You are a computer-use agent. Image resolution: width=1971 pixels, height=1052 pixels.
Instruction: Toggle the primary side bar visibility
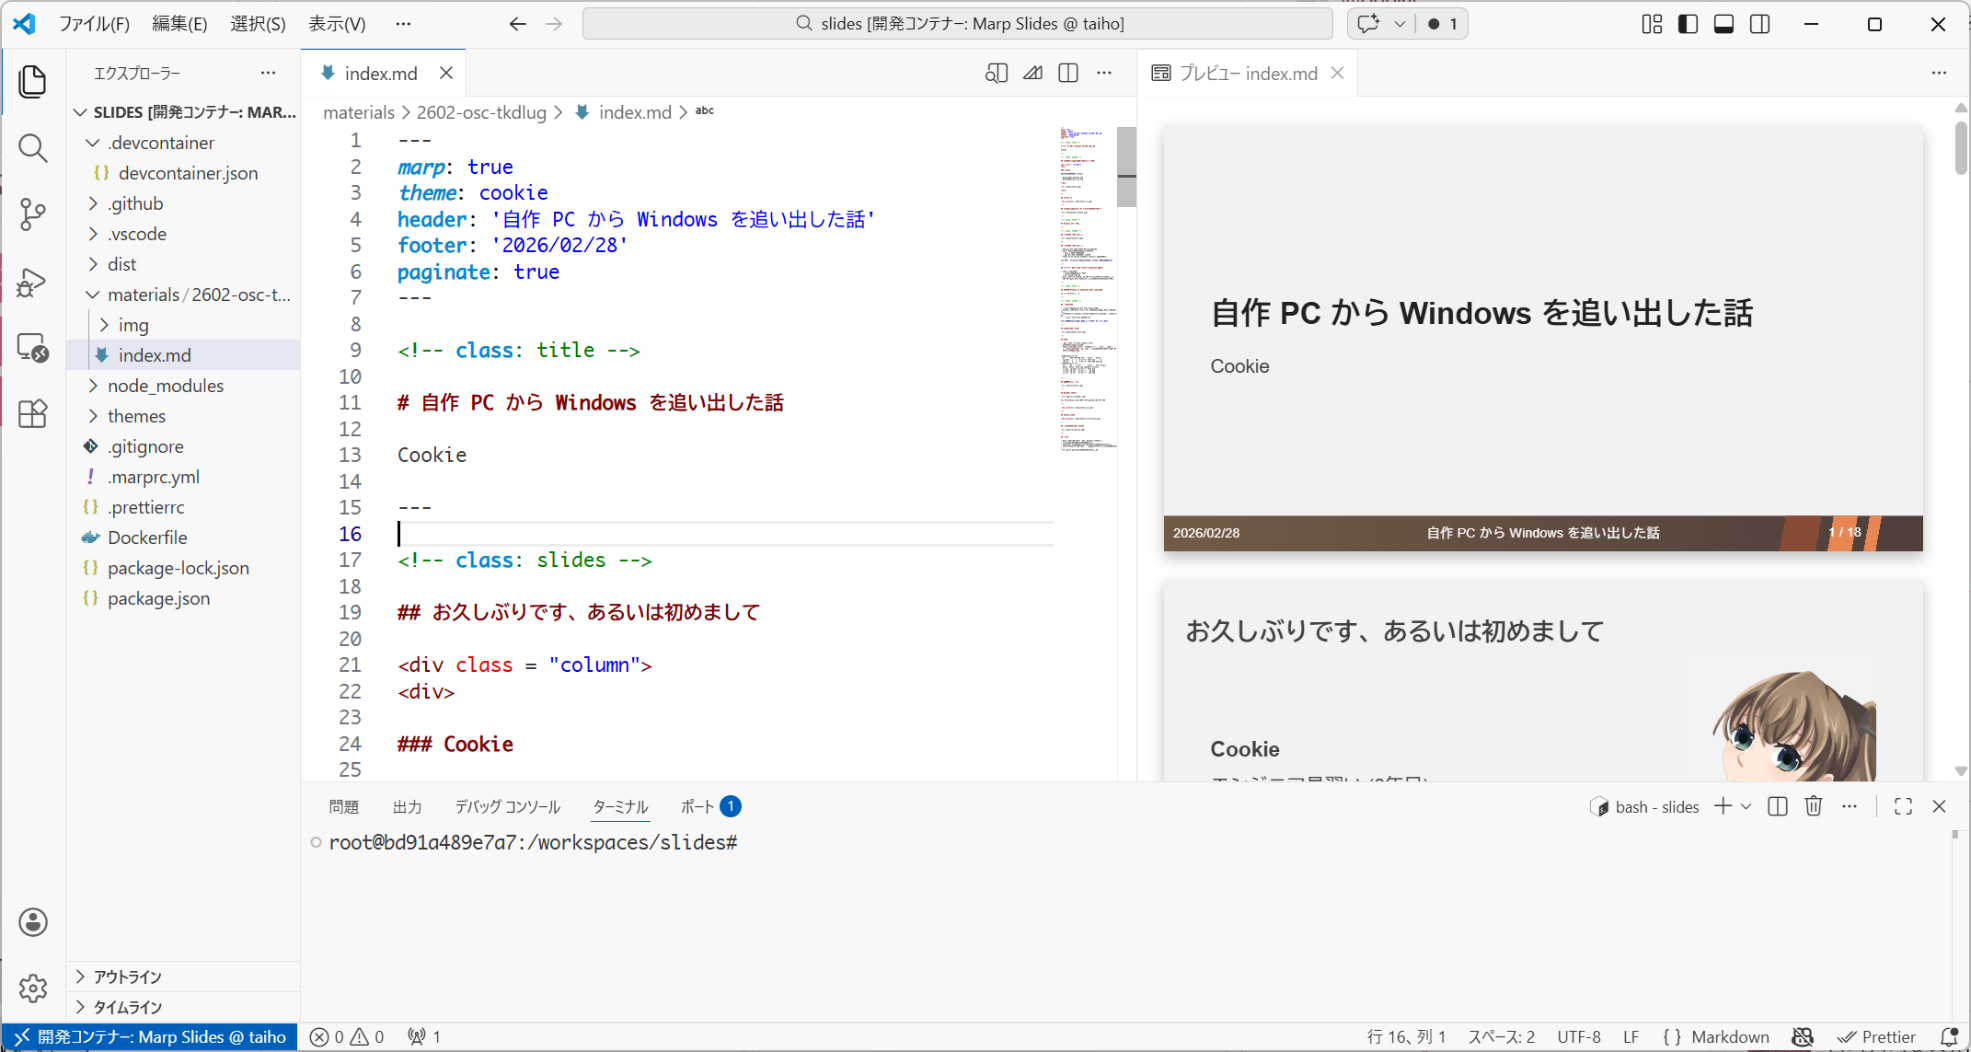(1688, 24)
